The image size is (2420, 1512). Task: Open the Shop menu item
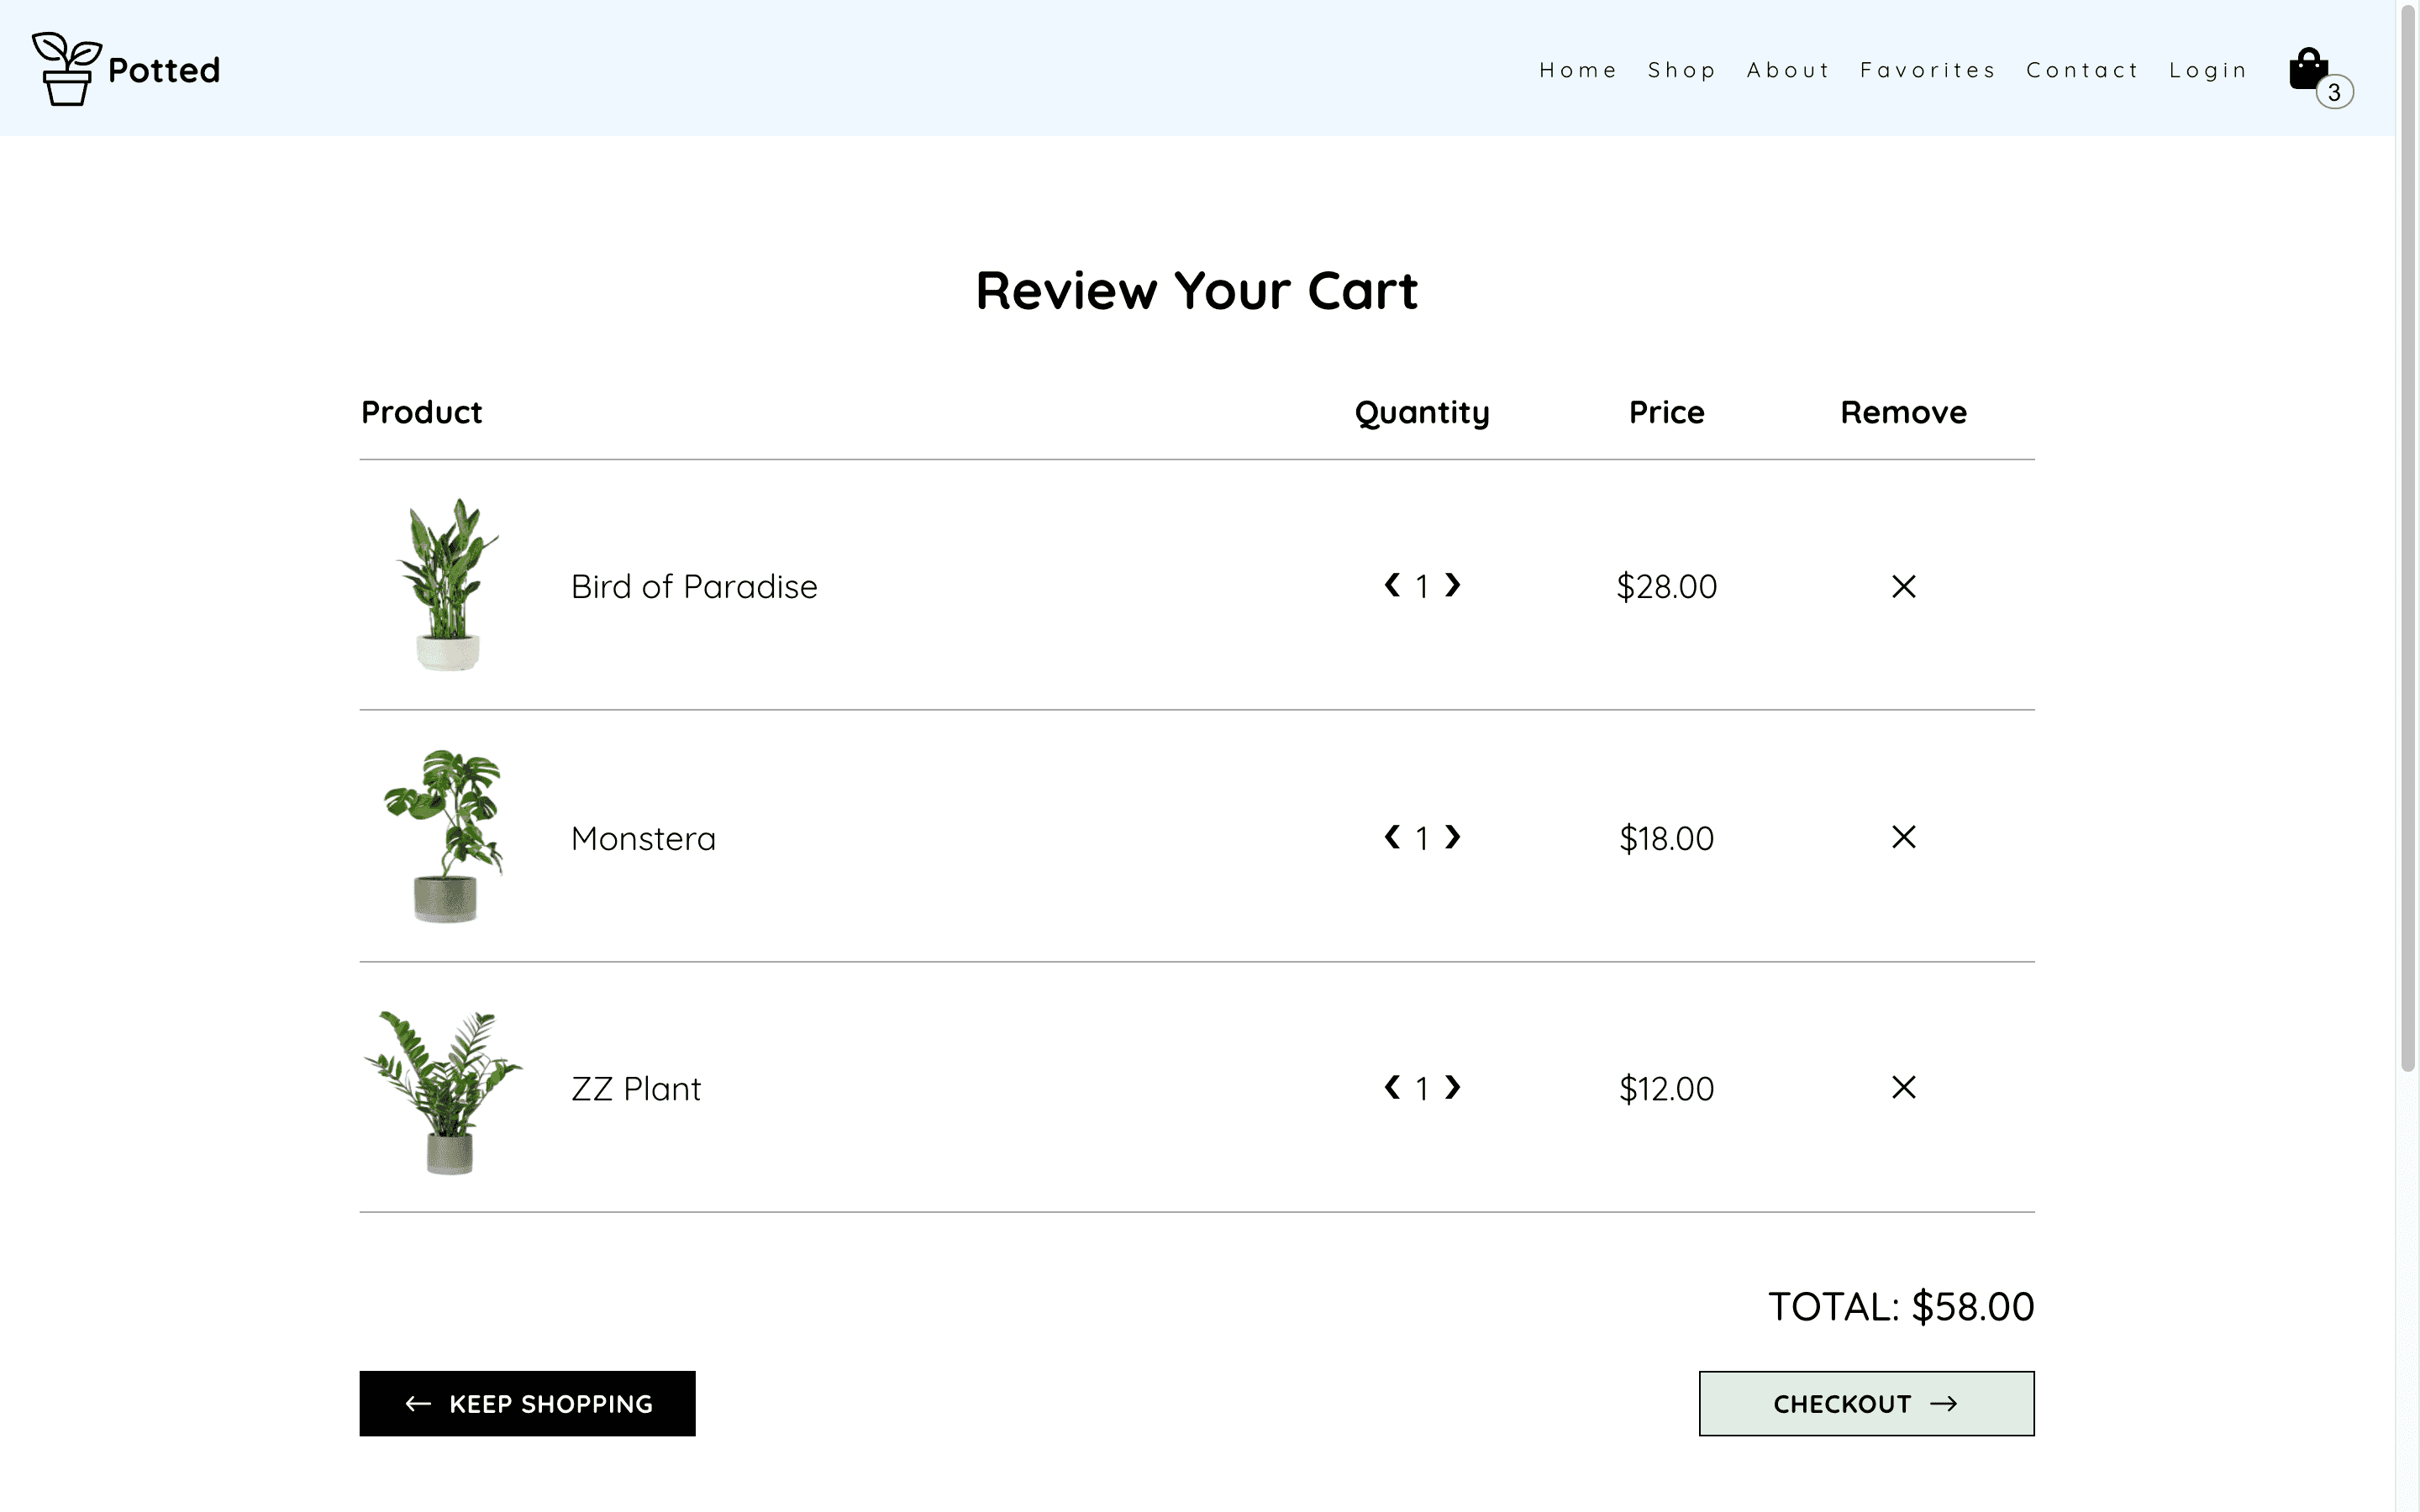pyautogui.click(x=1681, y=70)
